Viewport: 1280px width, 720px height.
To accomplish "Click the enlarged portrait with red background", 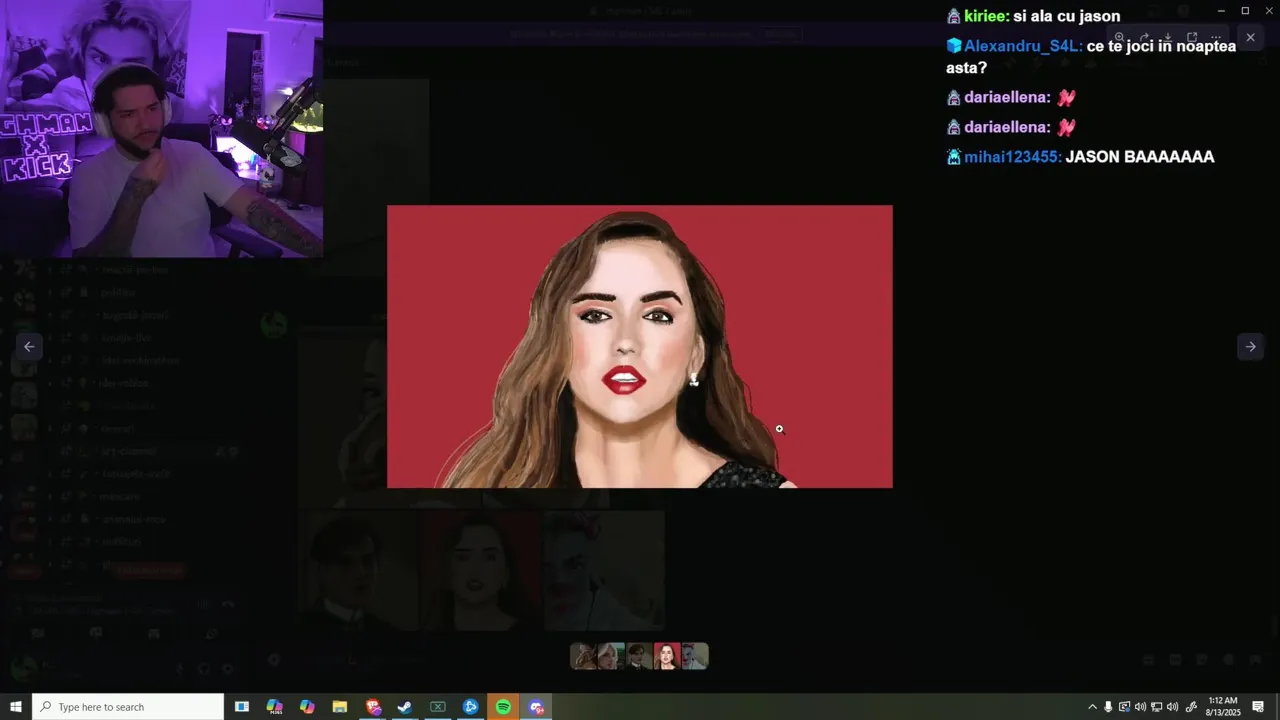I will tap(640, 346).
